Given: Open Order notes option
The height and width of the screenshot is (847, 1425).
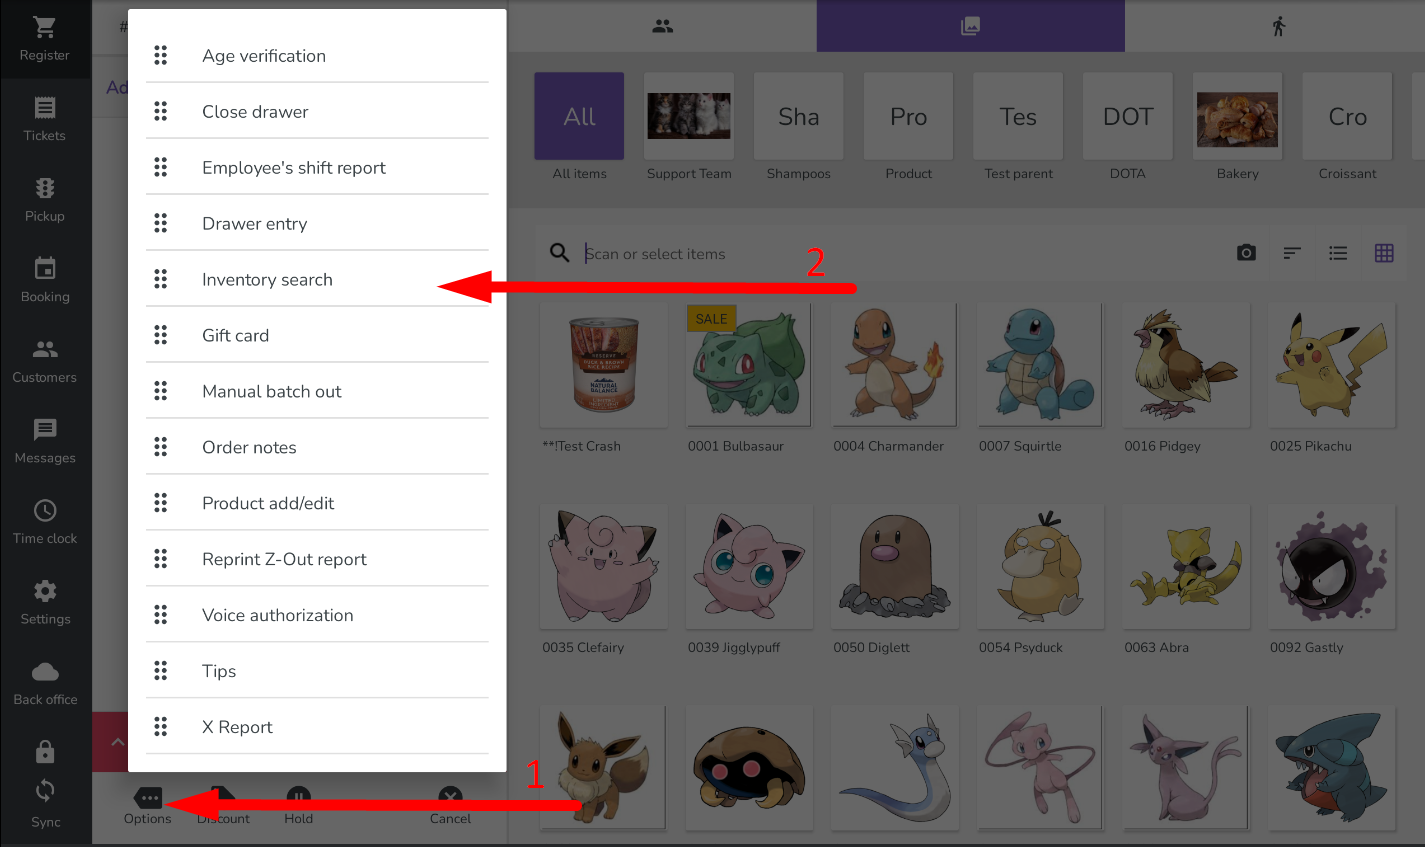Looking at the screenshot, I should pos(317,448).
